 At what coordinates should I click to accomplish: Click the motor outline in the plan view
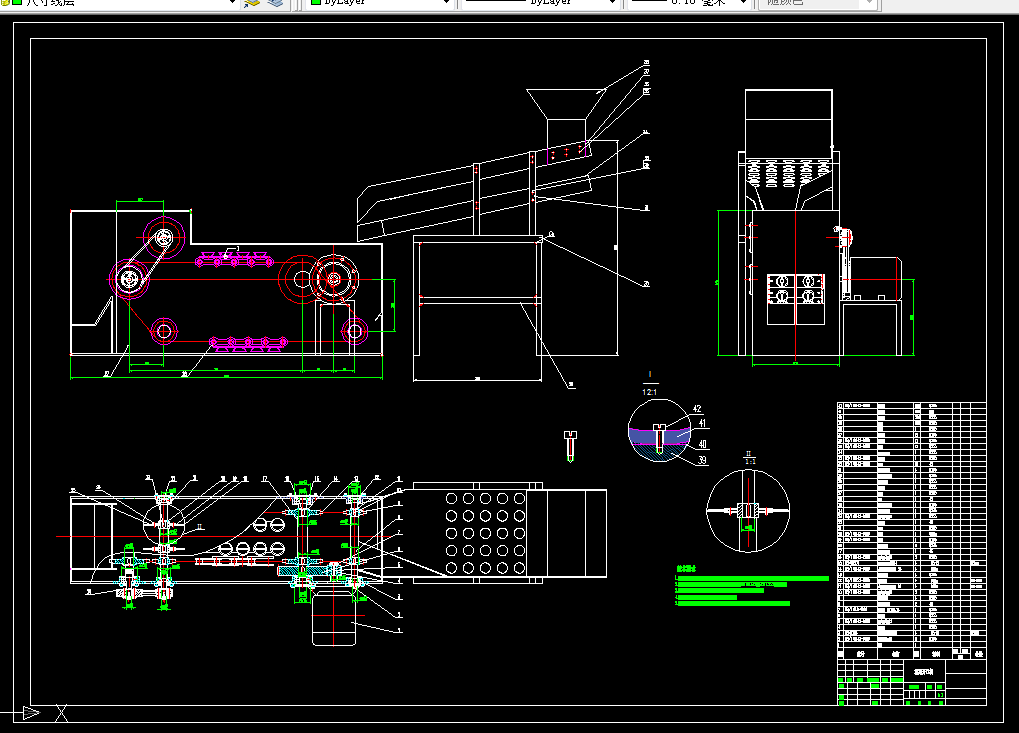pos(334,617)
